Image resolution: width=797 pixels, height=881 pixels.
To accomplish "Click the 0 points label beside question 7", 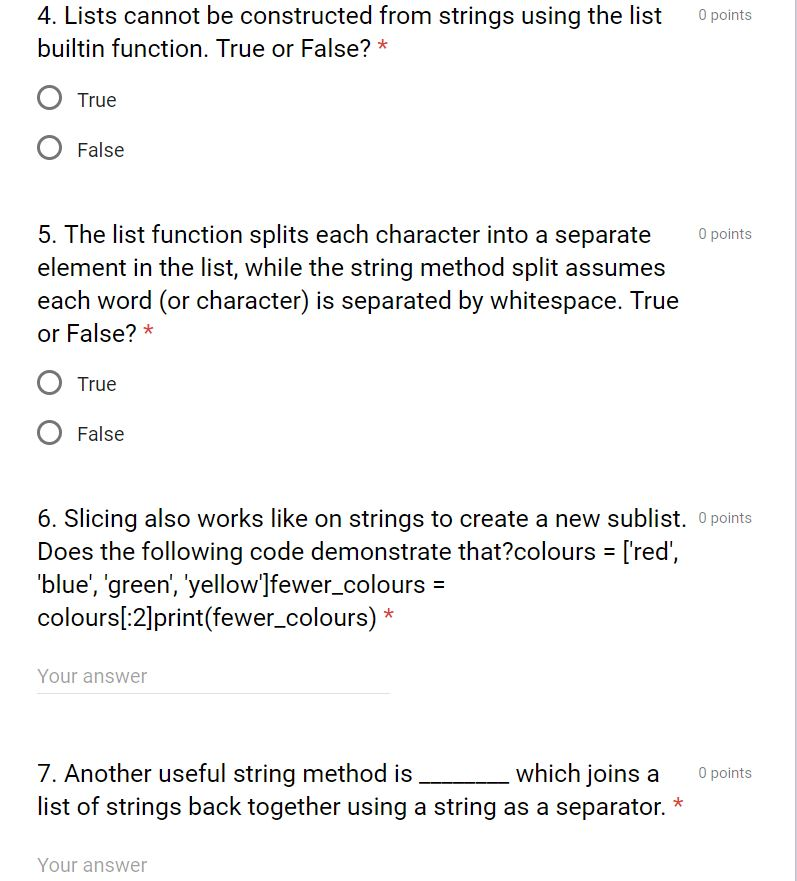I will pyautogui.click(x=724, y=772).
